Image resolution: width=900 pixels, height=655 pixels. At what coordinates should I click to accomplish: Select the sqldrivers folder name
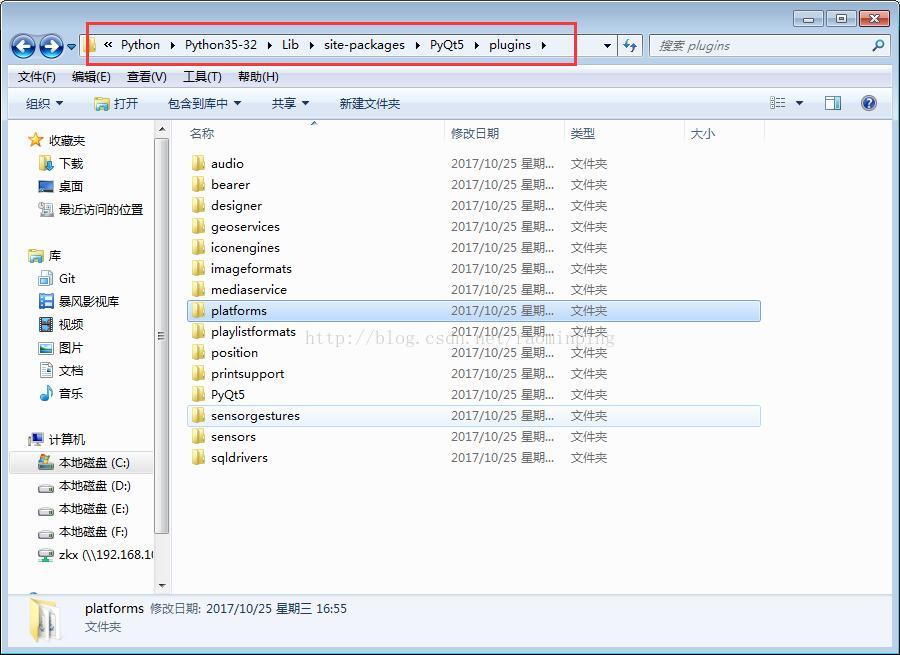[239, 458]
